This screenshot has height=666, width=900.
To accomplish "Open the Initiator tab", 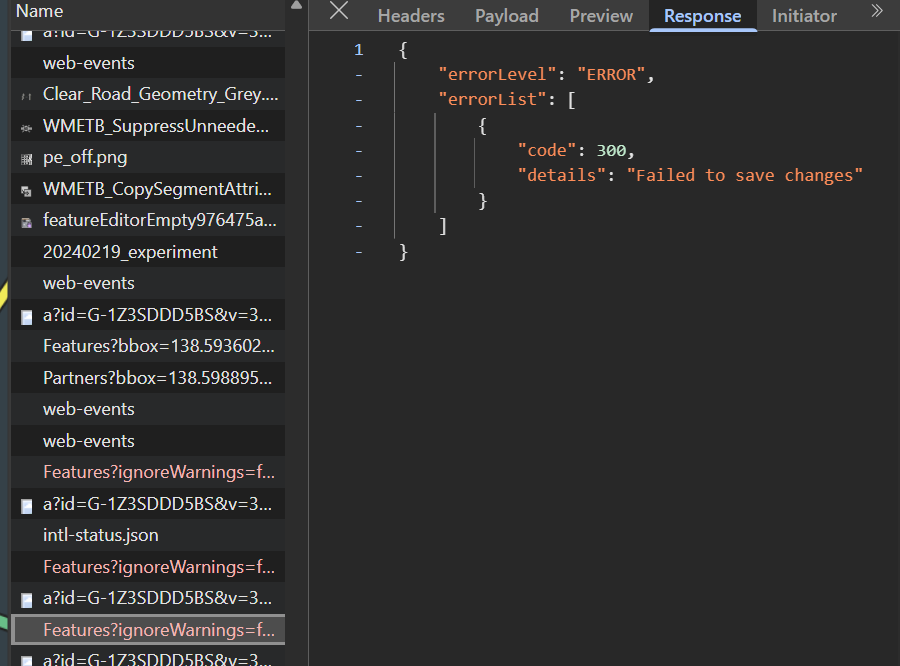I will click(x=804, y=16).
